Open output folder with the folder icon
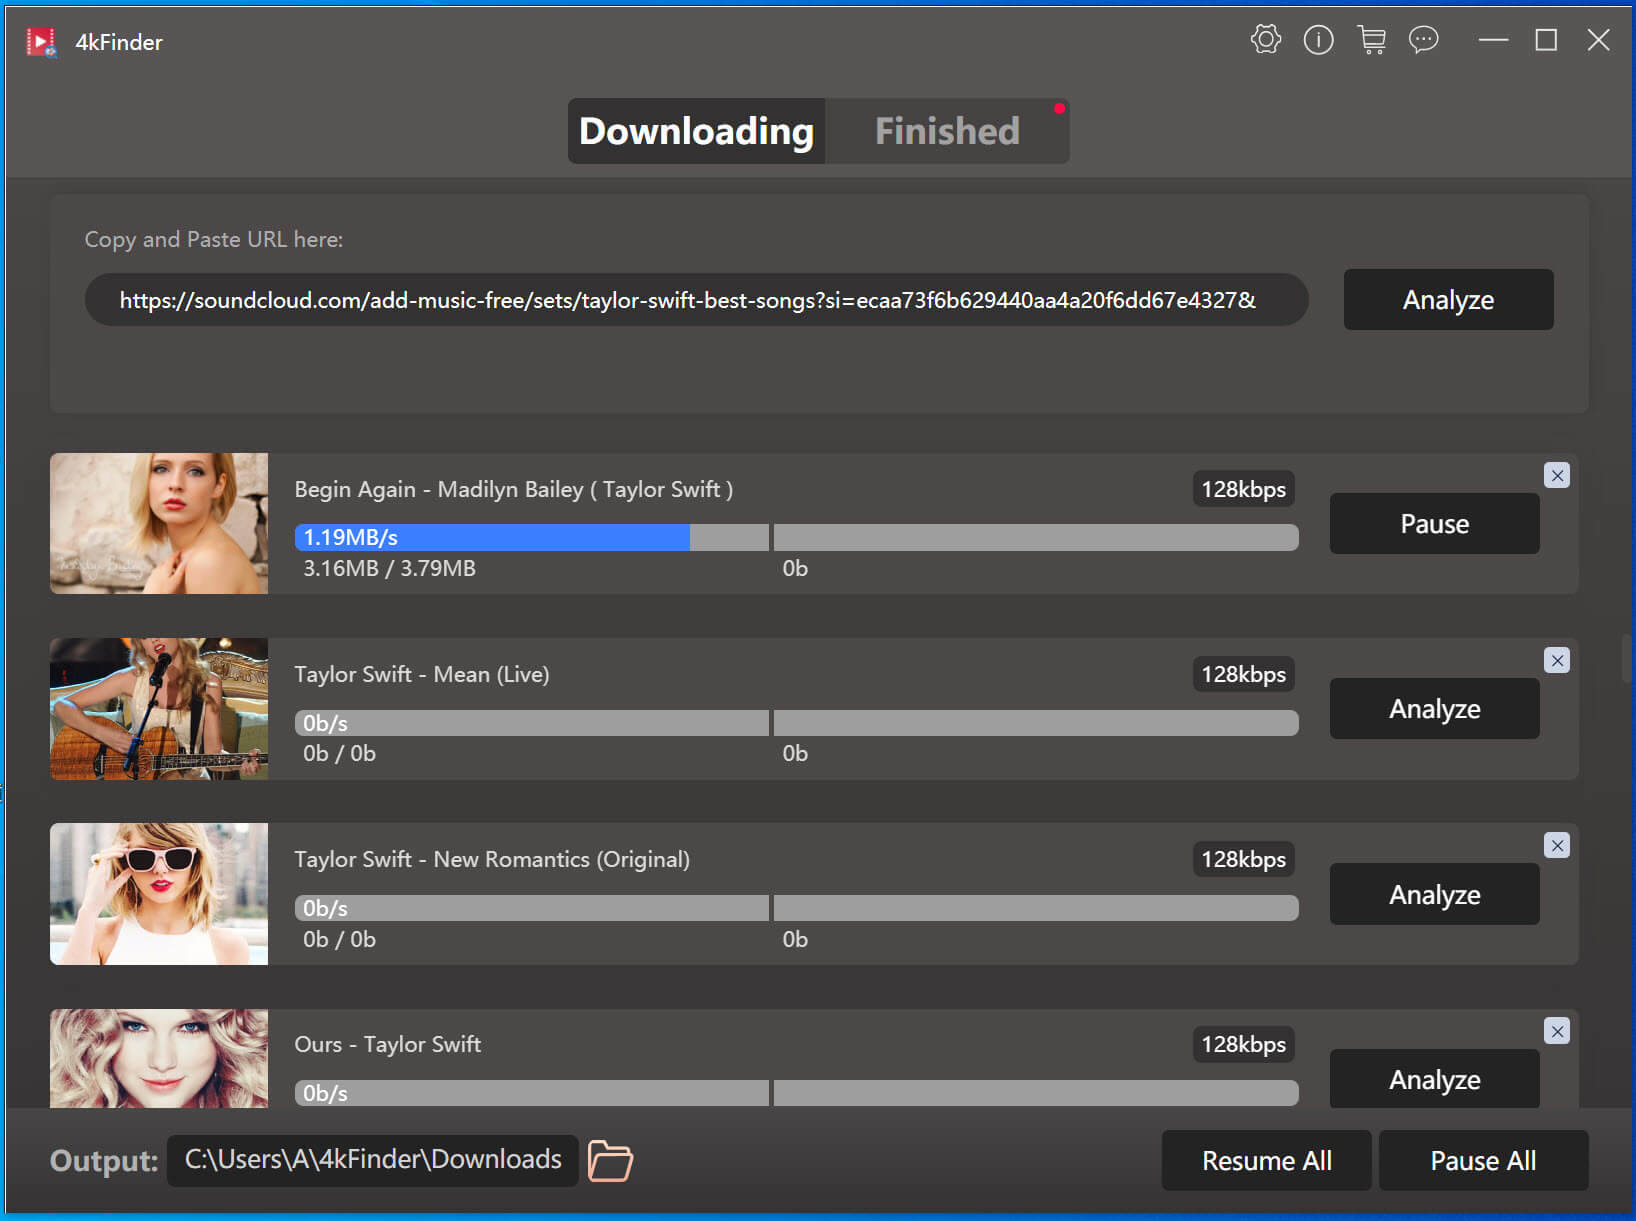The image size is (1636, 1221). (609, 1160)
